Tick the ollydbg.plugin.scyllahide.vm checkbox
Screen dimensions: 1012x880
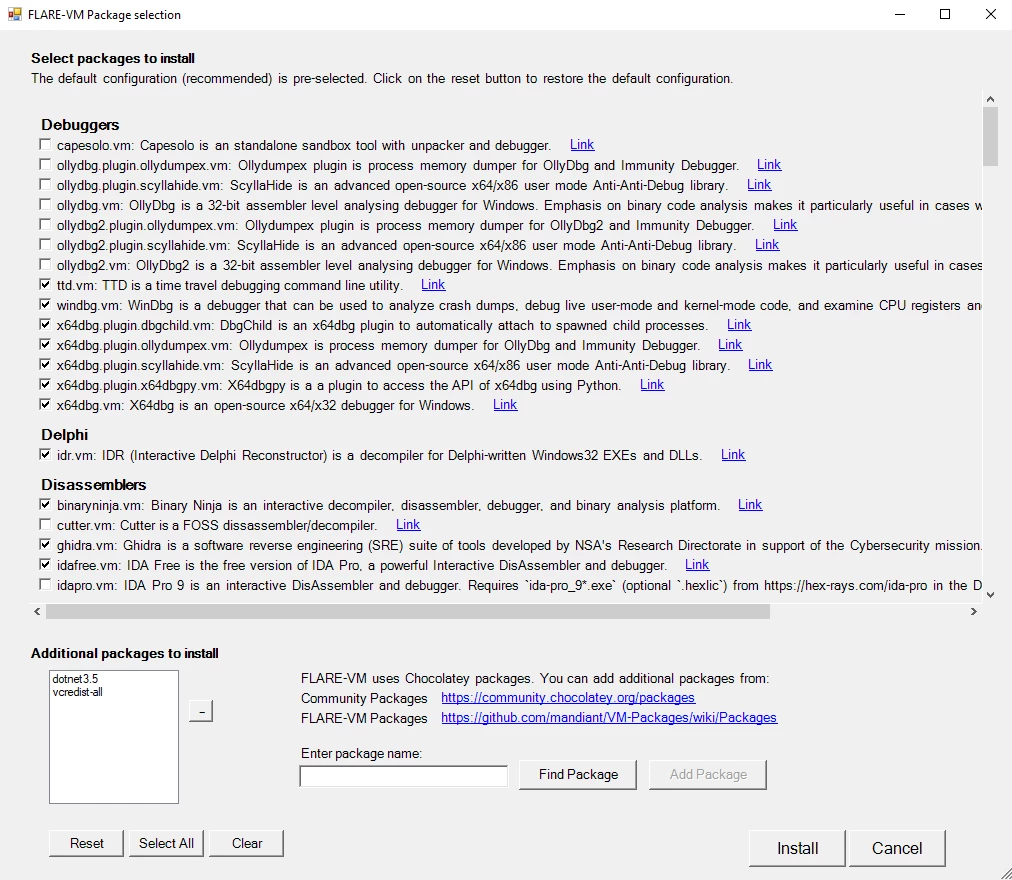click(45, 185)
